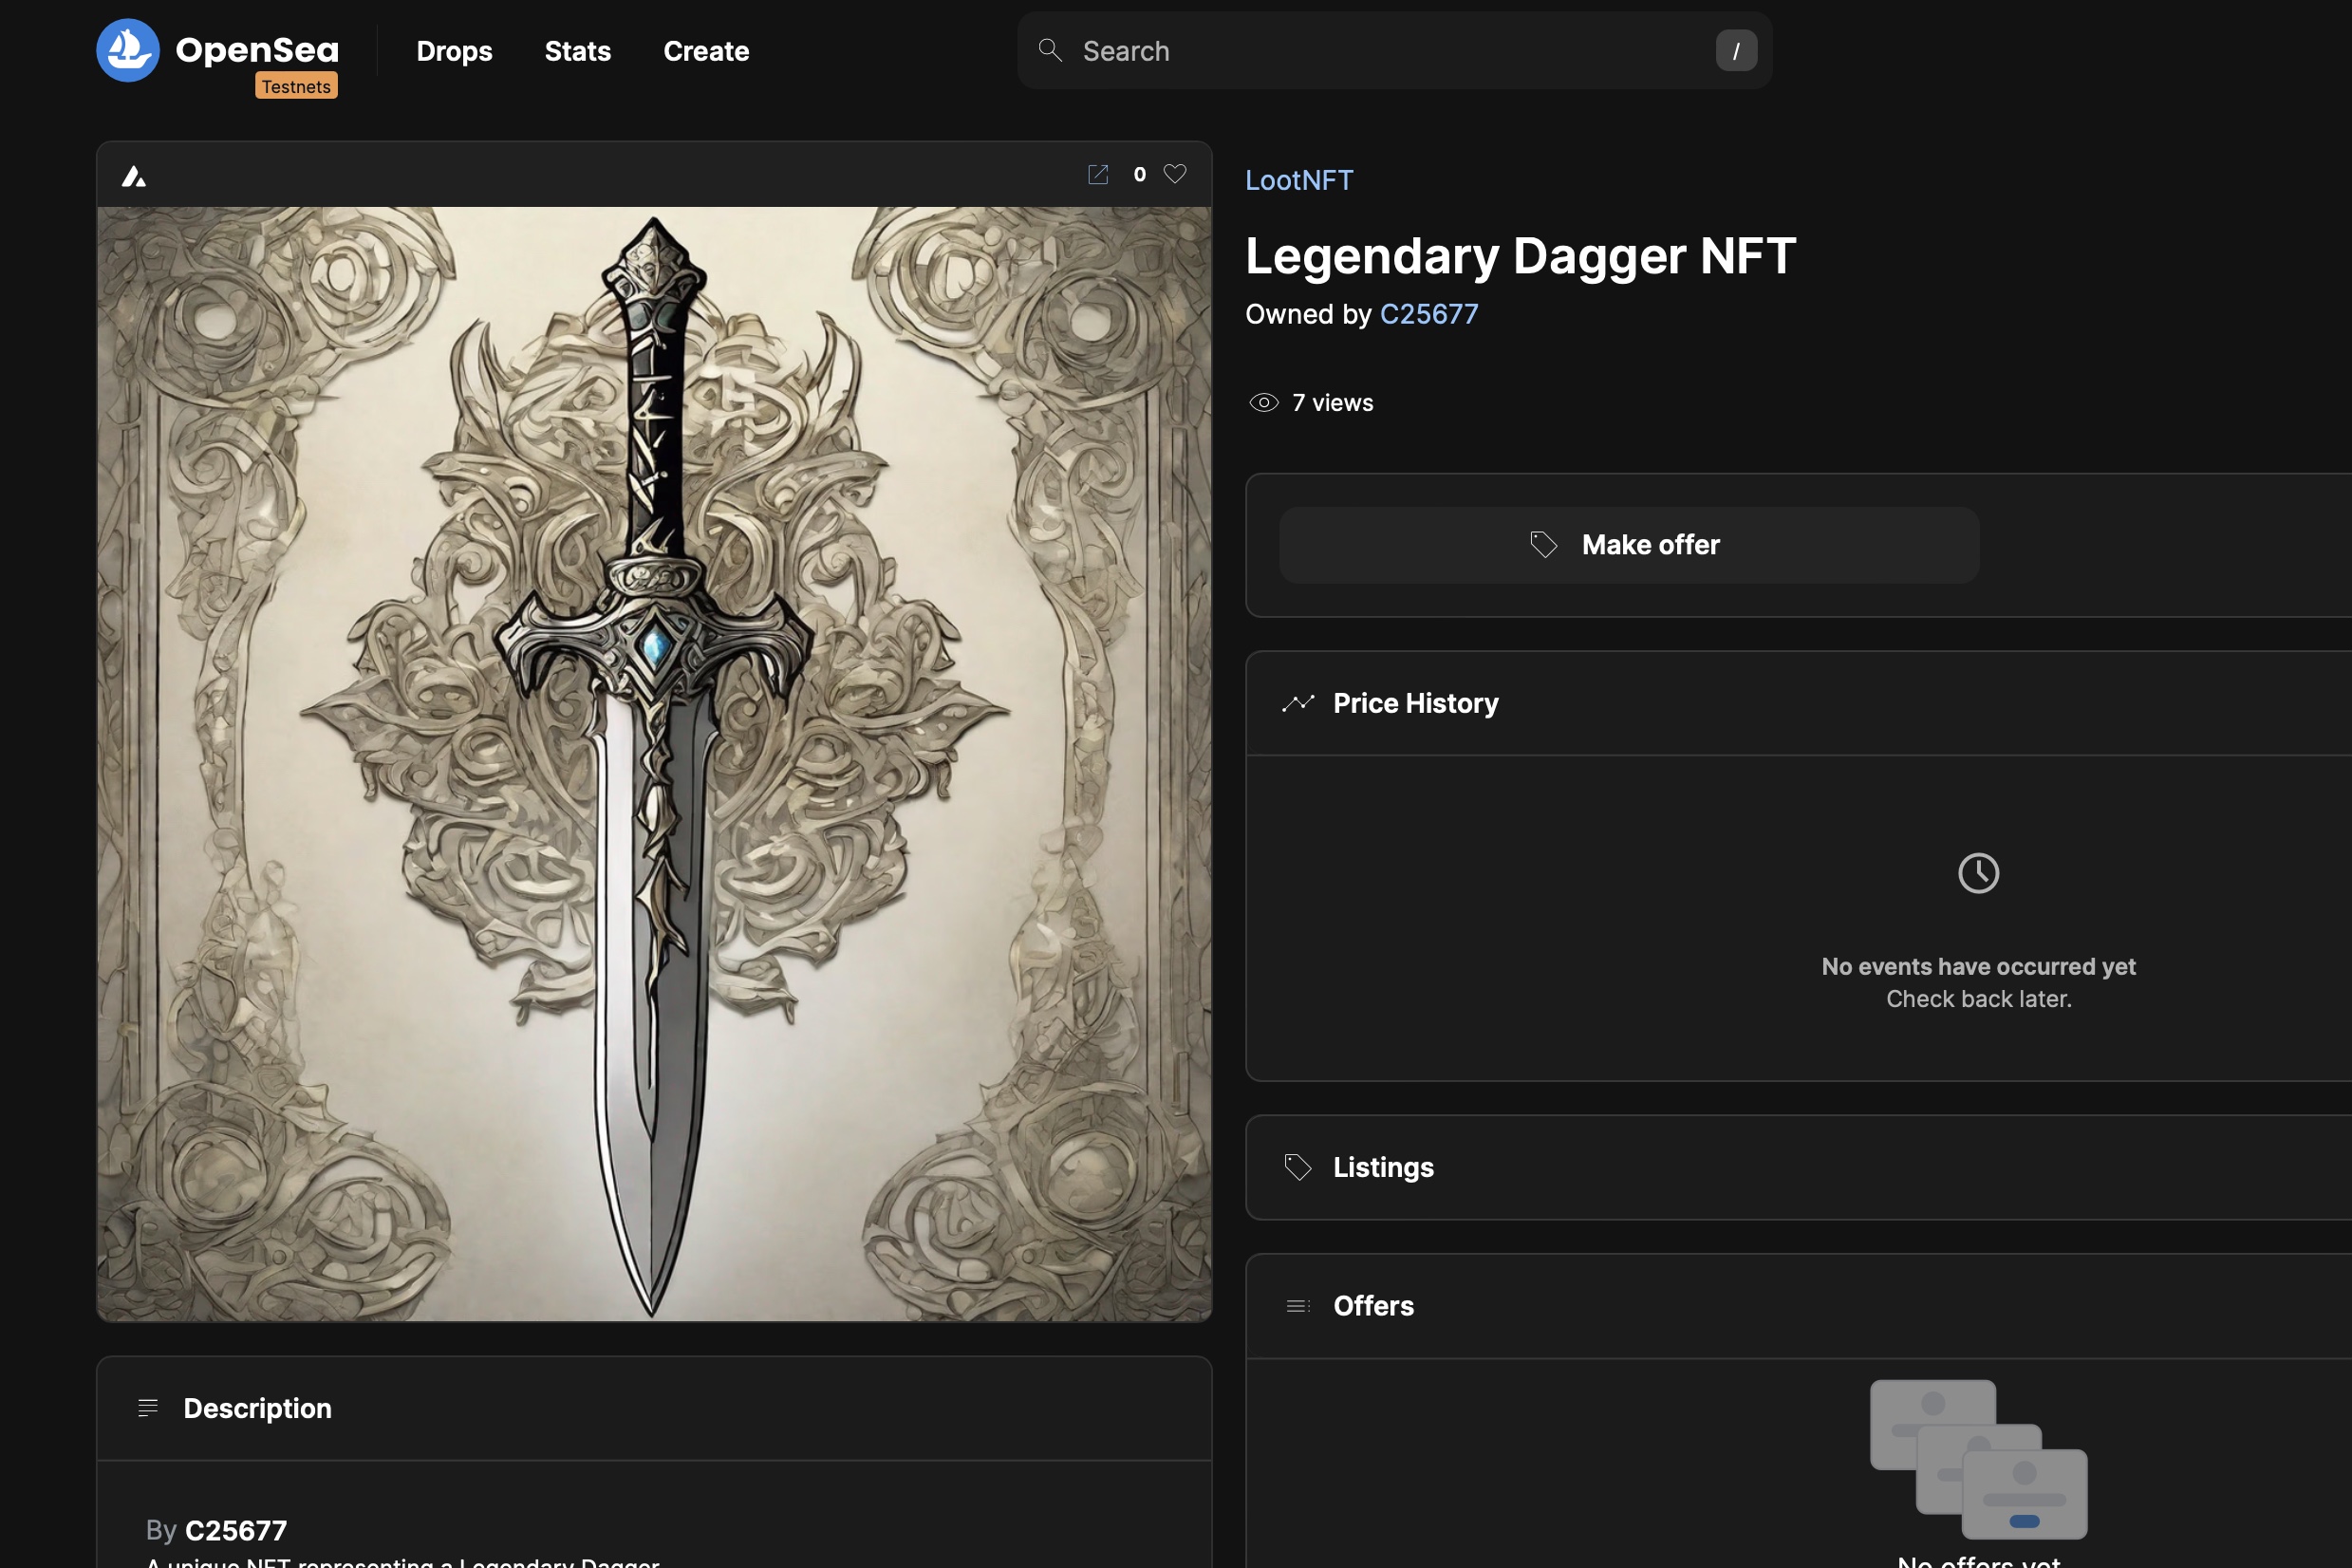Open the NFT image in a new tab

coord(1097,175)
